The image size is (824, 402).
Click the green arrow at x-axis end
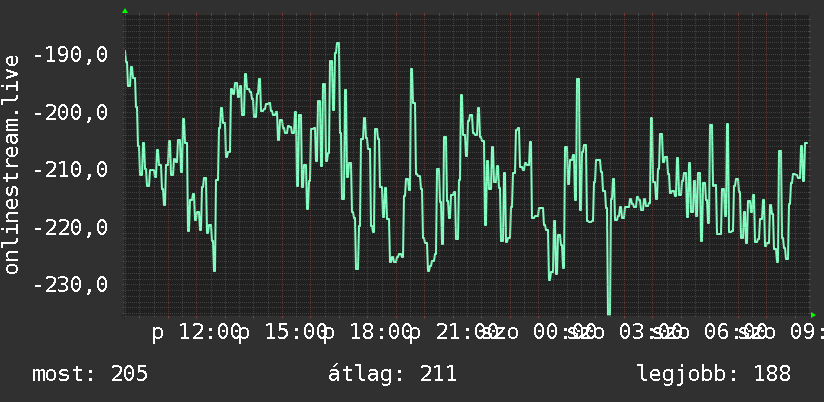(x=813, y=315)
